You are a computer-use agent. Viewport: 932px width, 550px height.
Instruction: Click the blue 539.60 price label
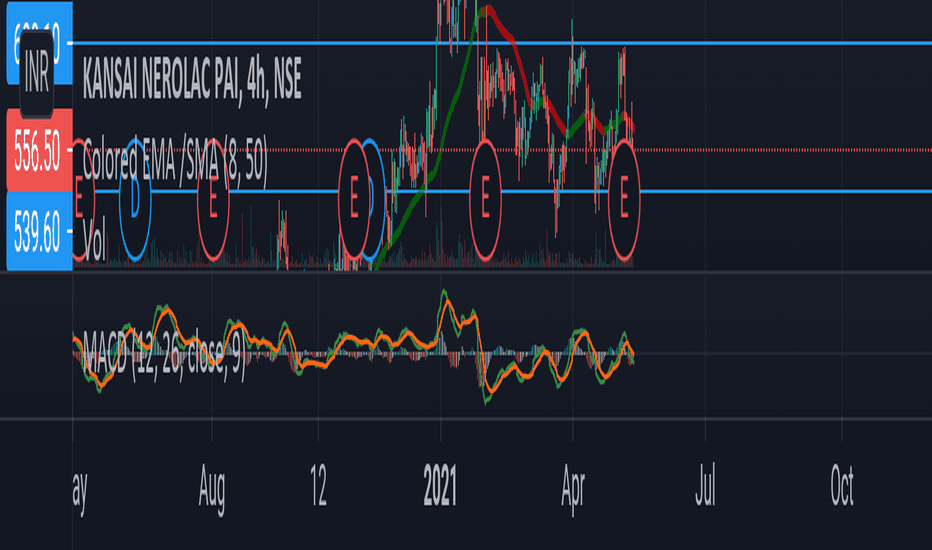point(39,231)
